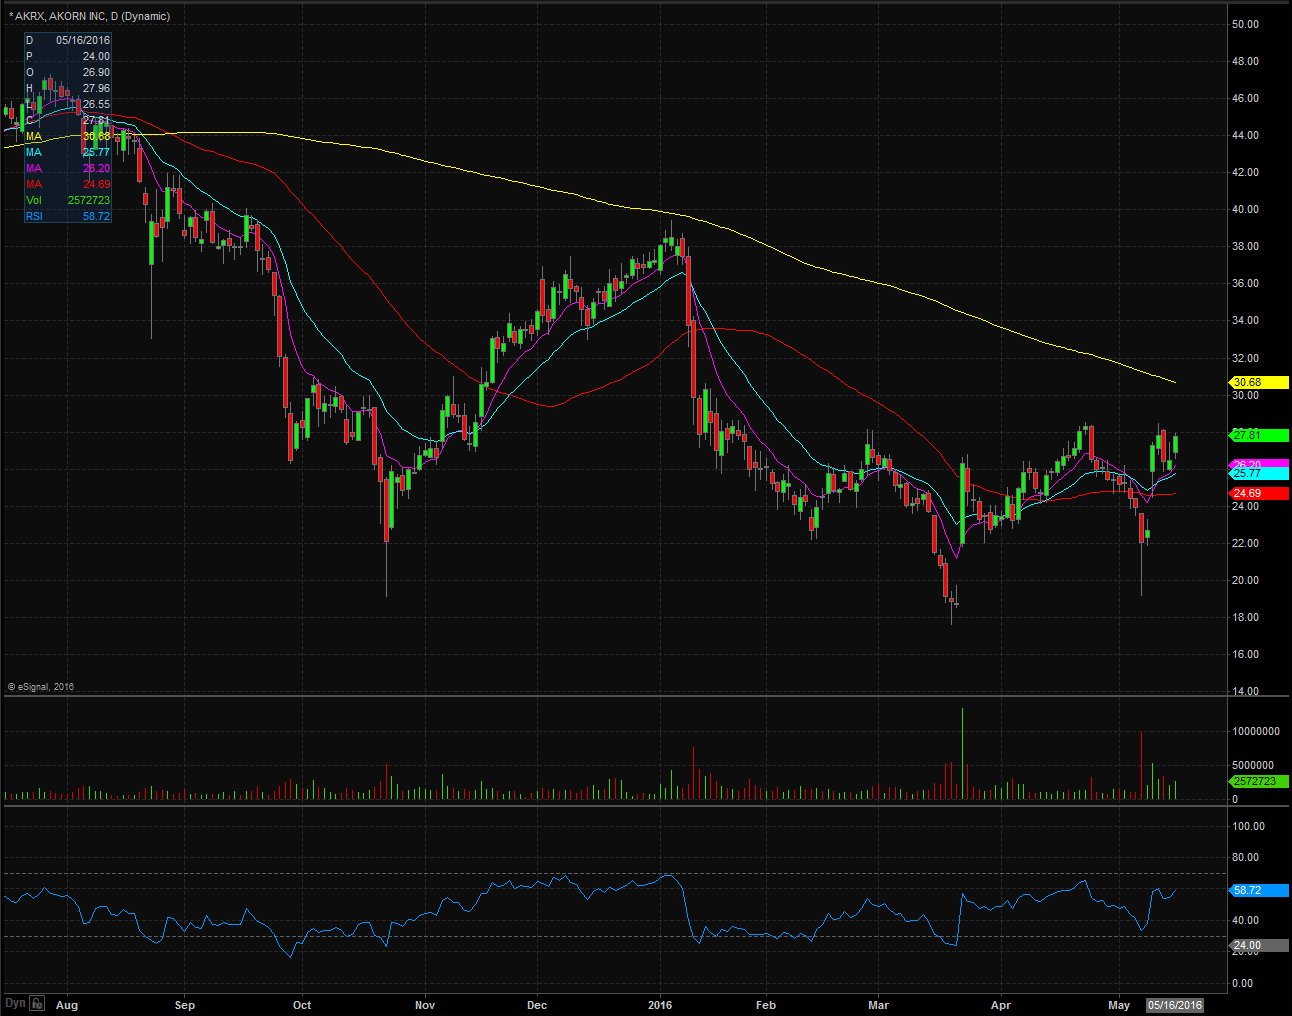The width and height of the screenshot is (1292, 1016).
Task: Click the time-lock icon beside Dyn
Action: [38, 1003]
